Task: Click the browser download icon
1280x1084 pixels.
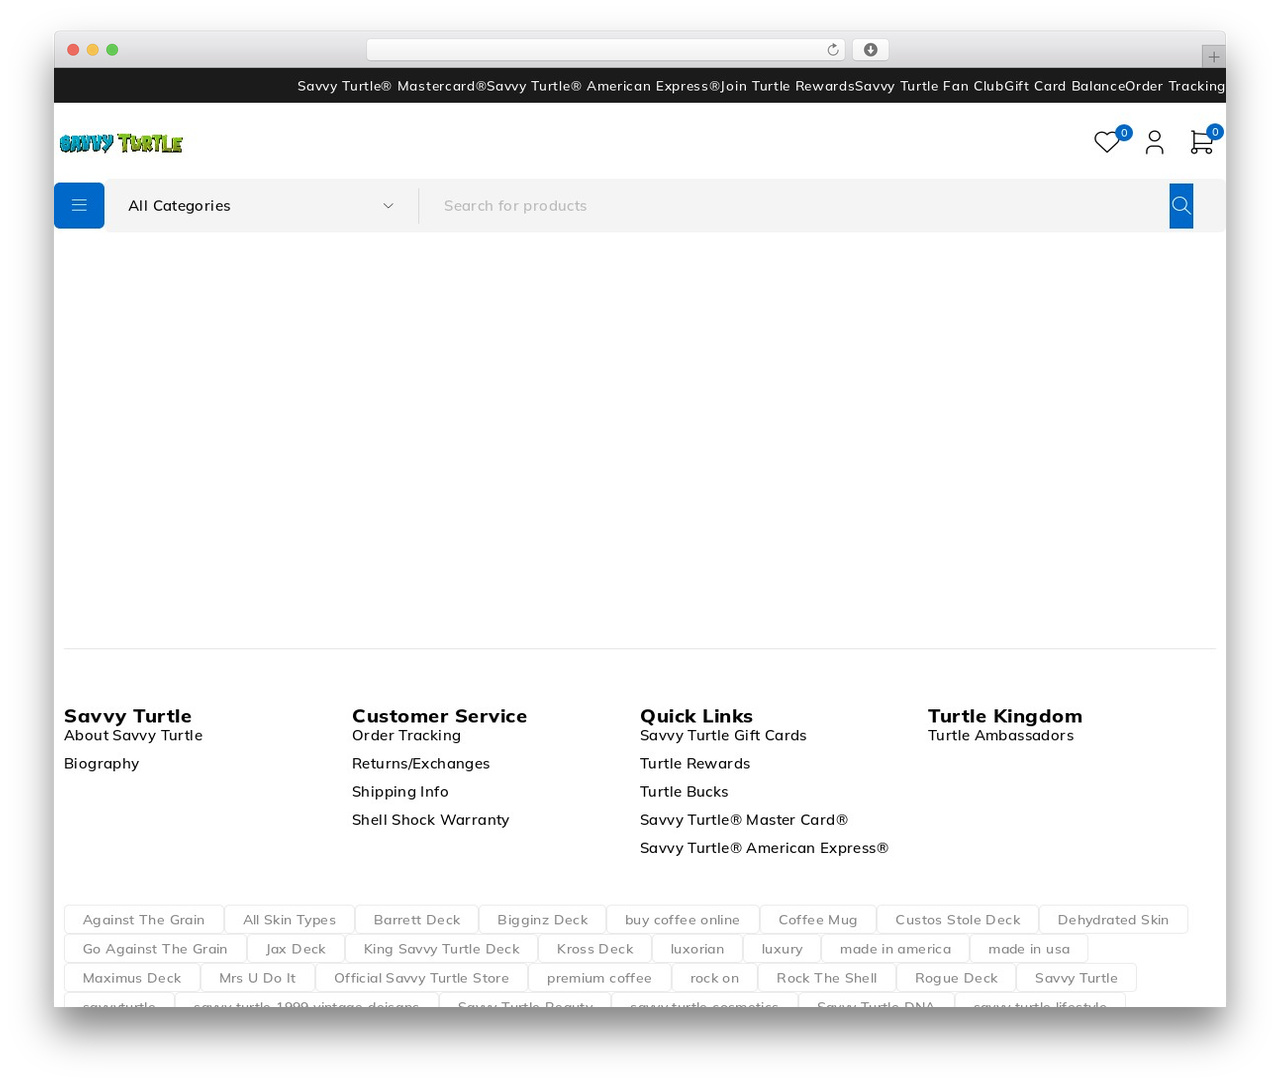Action: tap(870, 50)
